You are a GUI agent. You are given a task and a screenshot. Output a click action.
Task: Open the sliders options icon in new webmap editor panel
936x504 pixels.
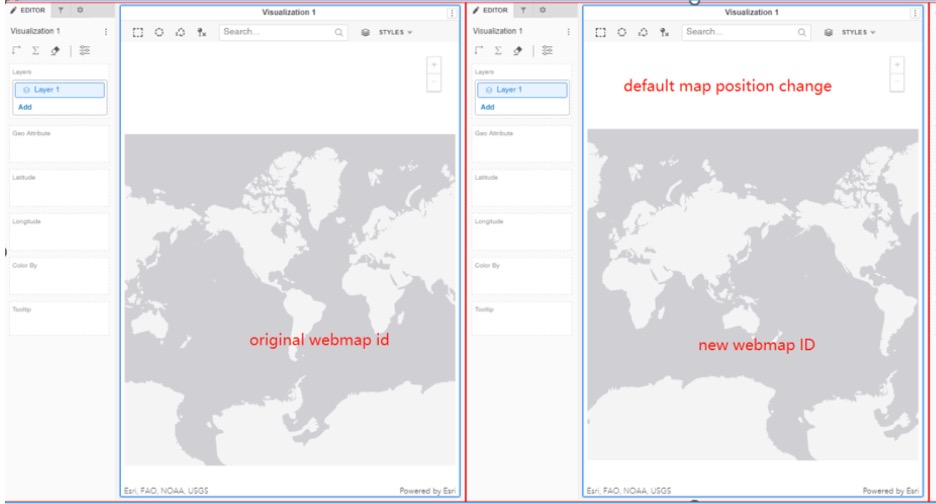(547, 51)
